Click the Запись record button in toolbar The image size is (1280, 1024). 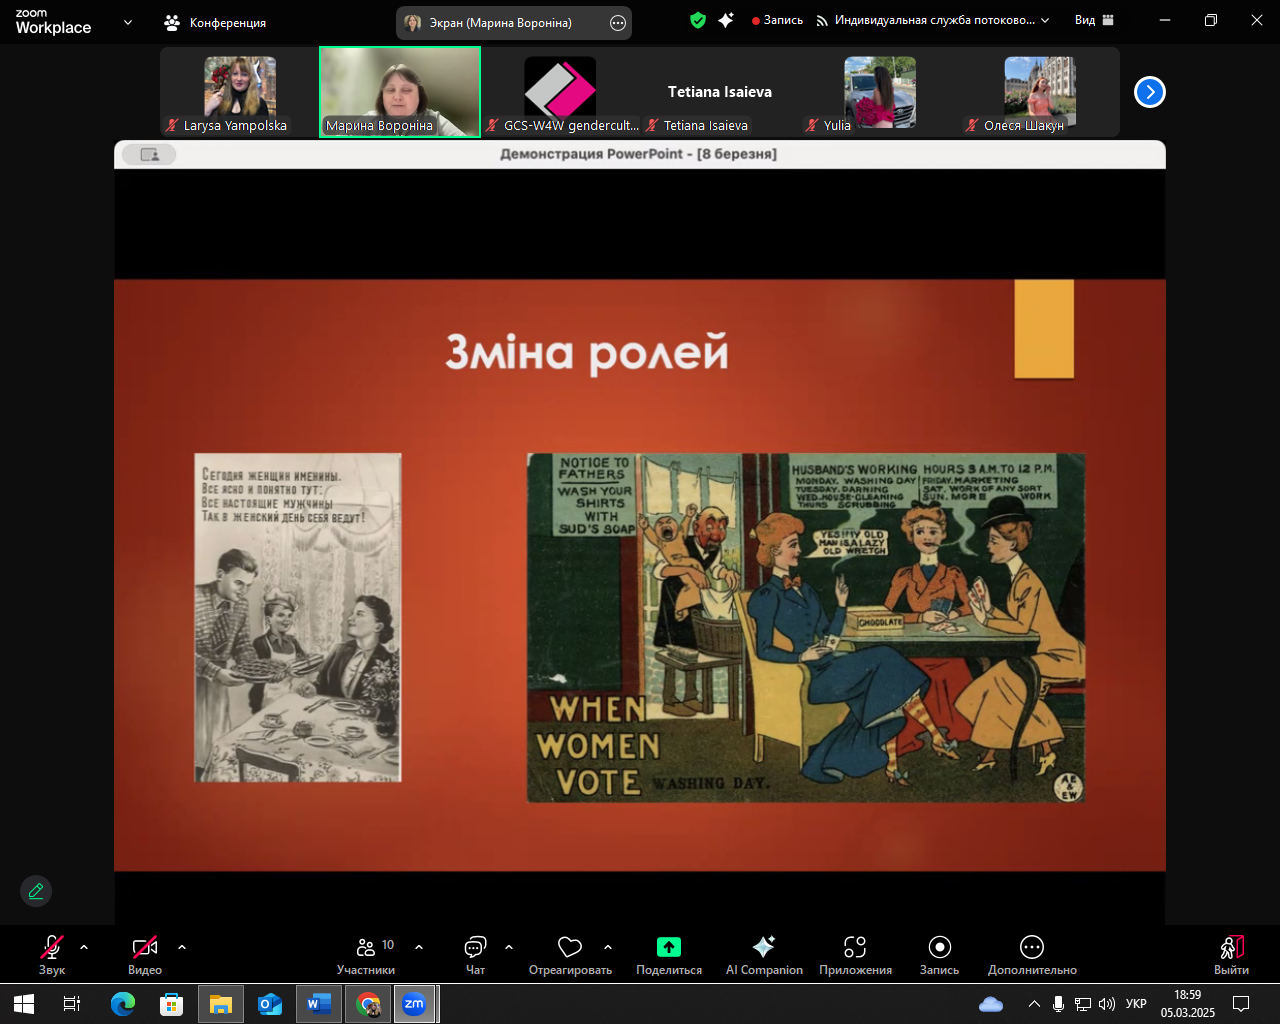pos(939,955)
